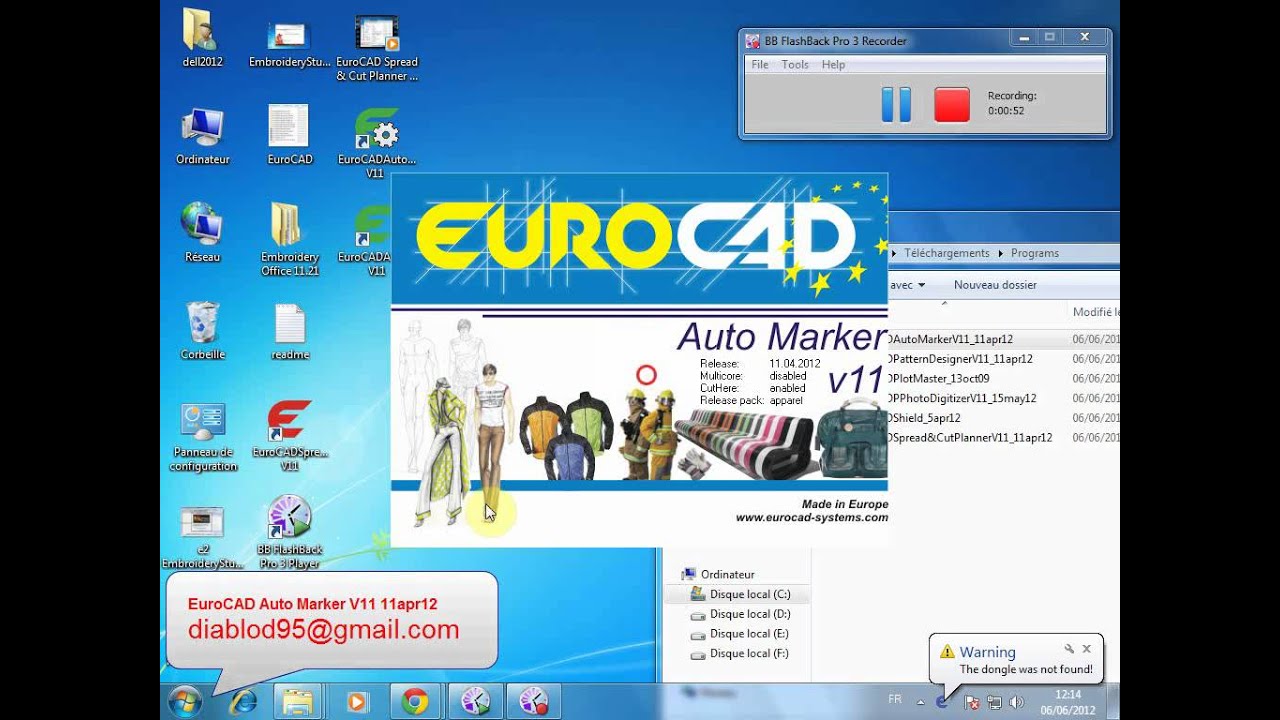Select EuroCAD Spread & Cut Planner shortcut
1280x720 pixels.
tap(377, 48)
